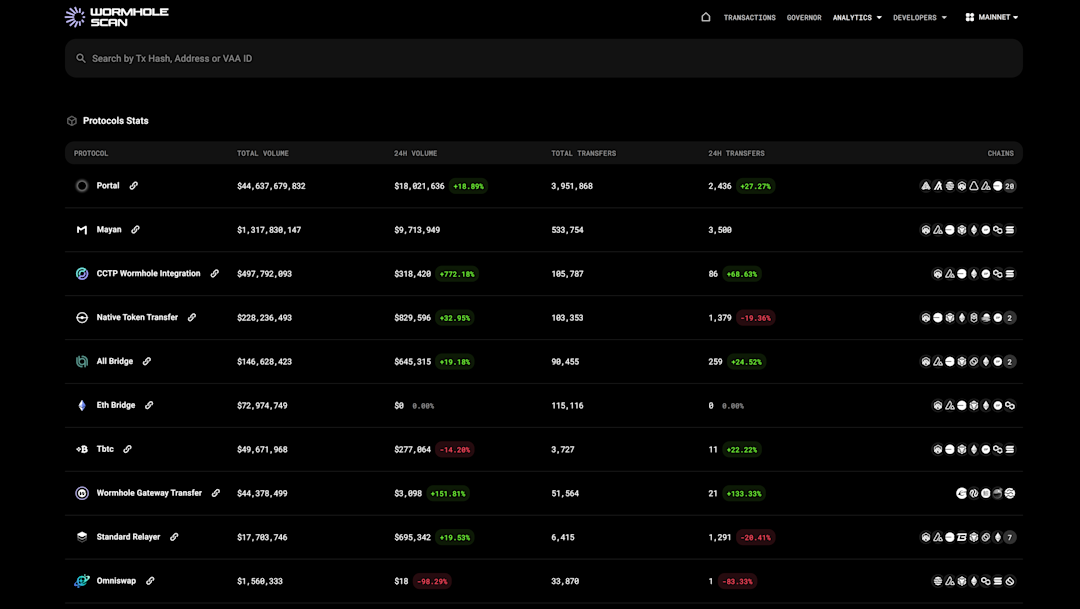Click the Omniswap protocol logo
The width and height of the screenshot is (1080, 609).
click(82, 581)
